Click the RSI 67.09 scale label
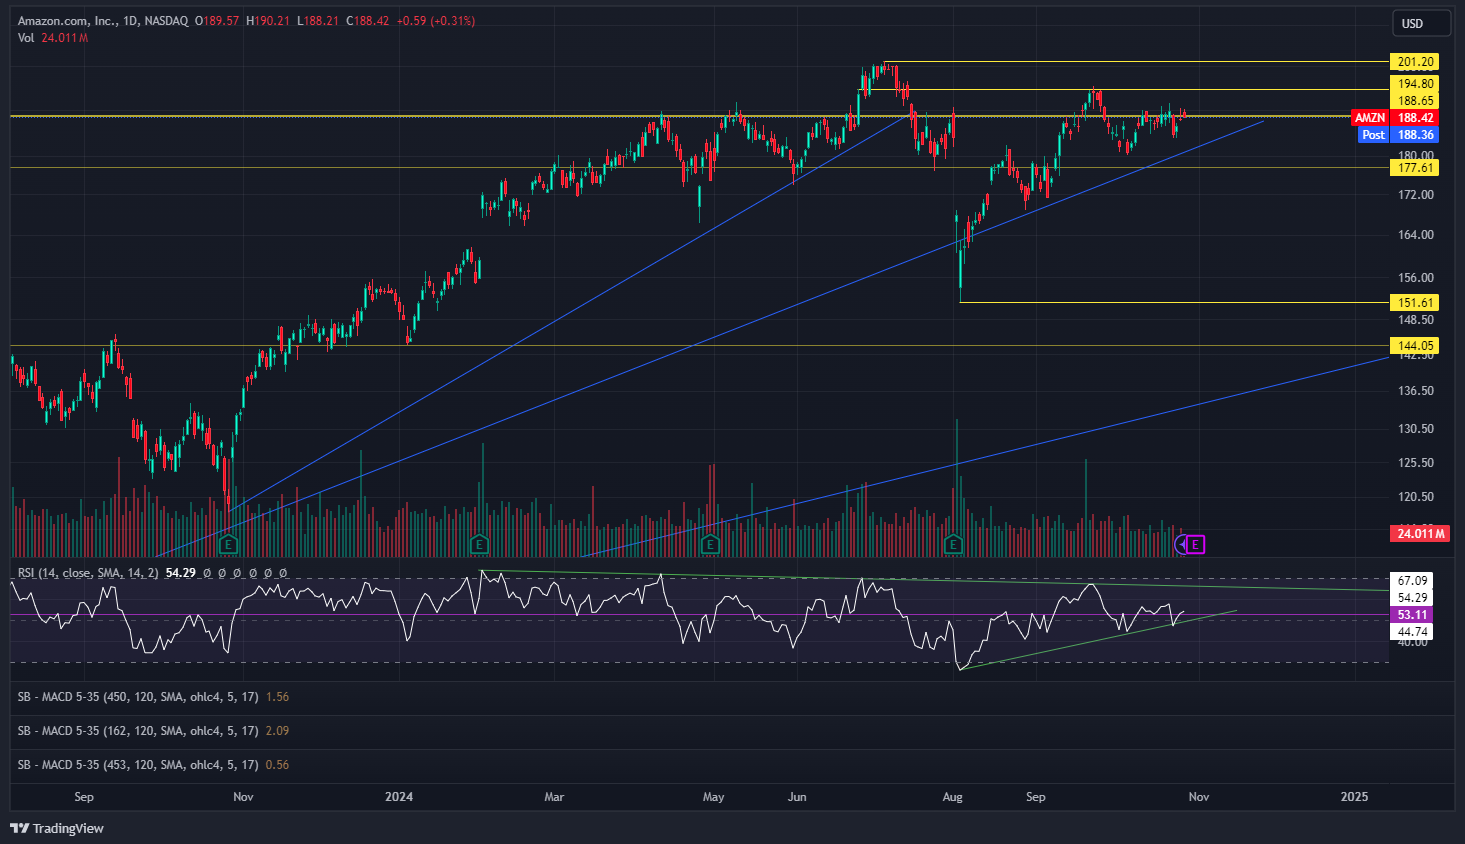The image size is (1465, 844). (1412, 581)
